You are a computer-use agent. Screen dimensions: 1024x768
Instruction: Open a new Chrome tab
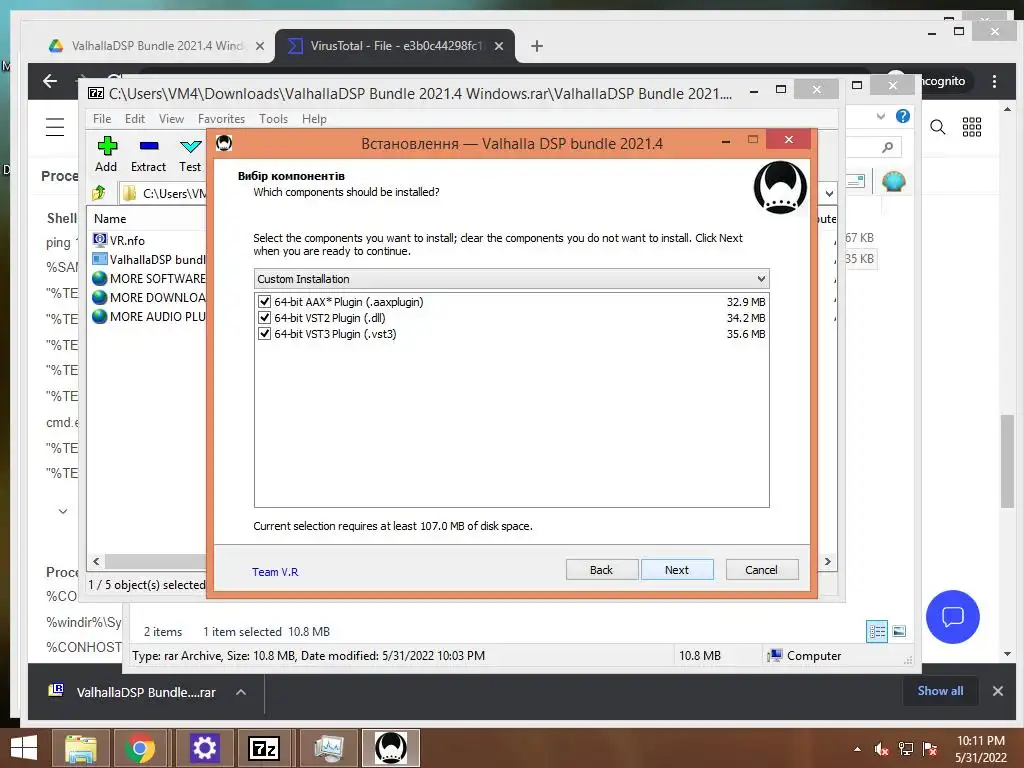point(537,46)
